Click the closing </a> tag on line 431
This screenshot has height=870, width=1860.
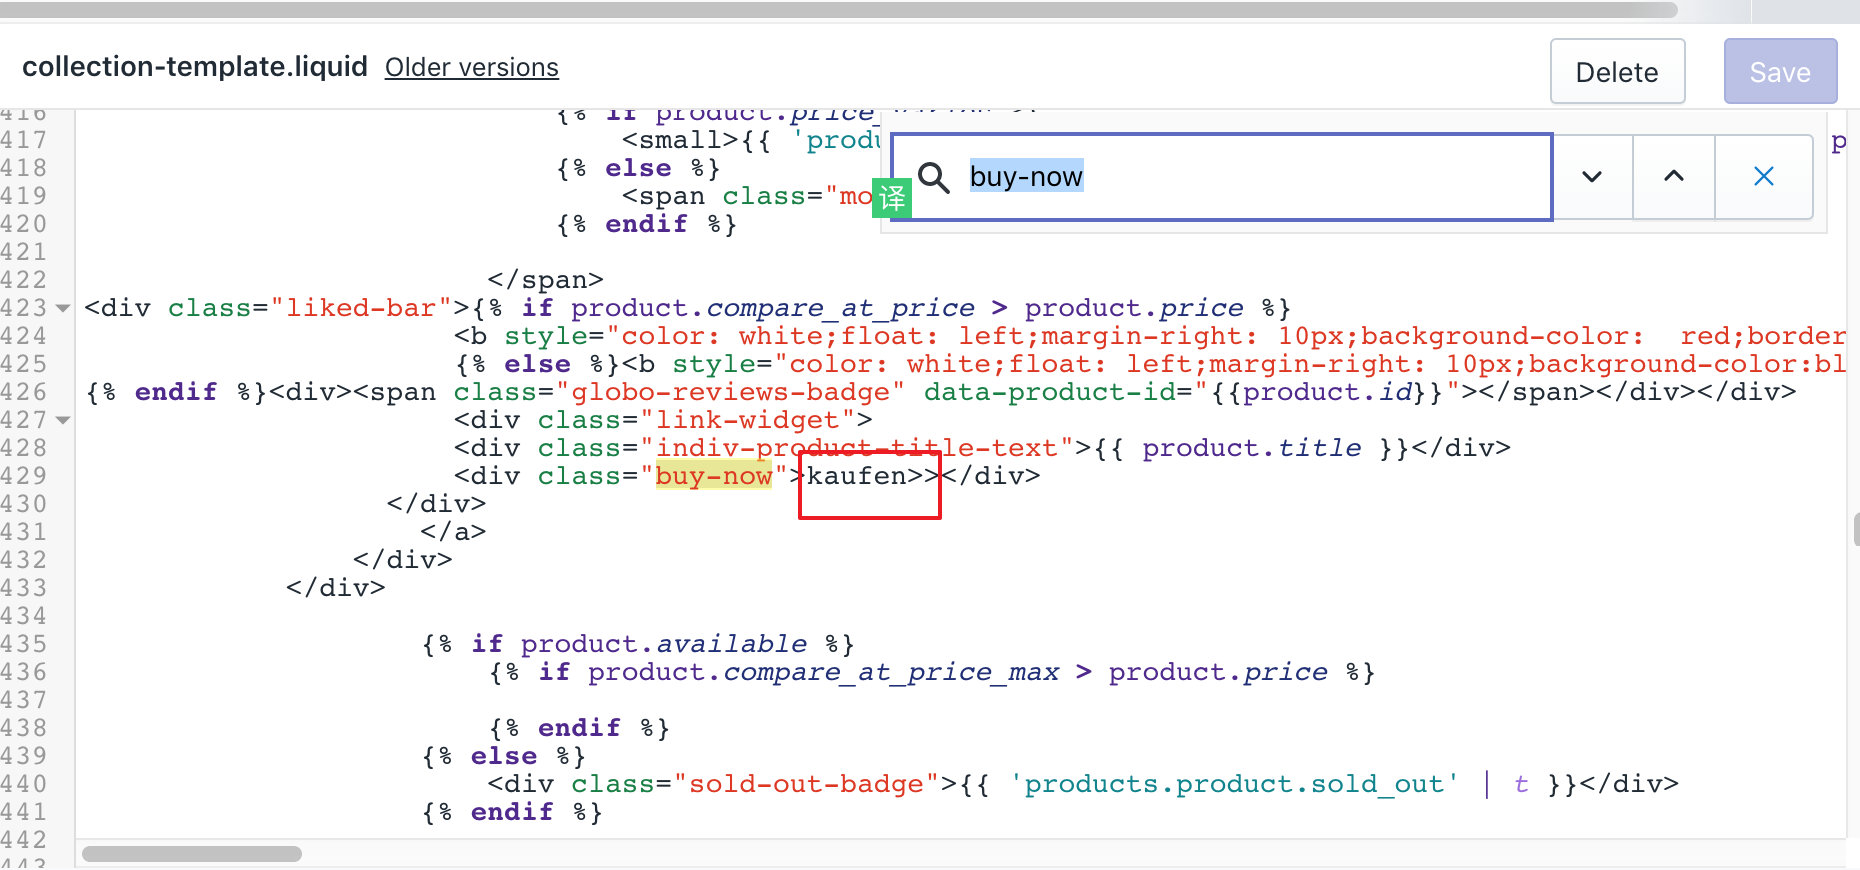454,532
